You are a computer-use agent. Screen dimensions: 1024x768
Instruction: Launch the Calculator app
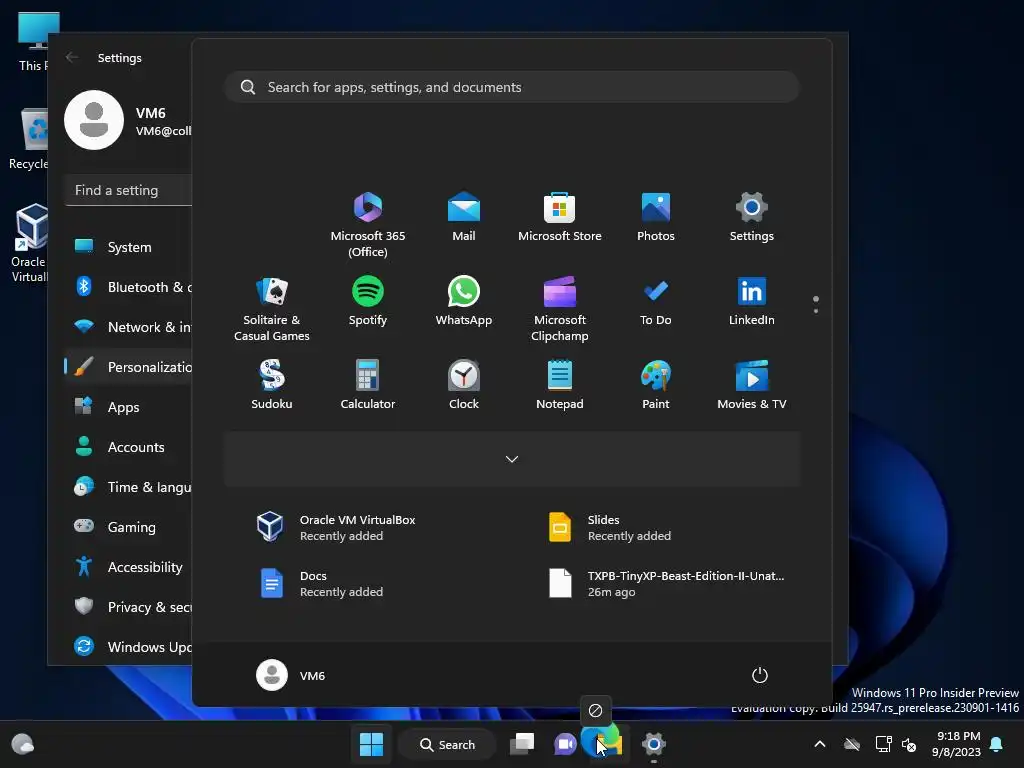tap(368, 385)
